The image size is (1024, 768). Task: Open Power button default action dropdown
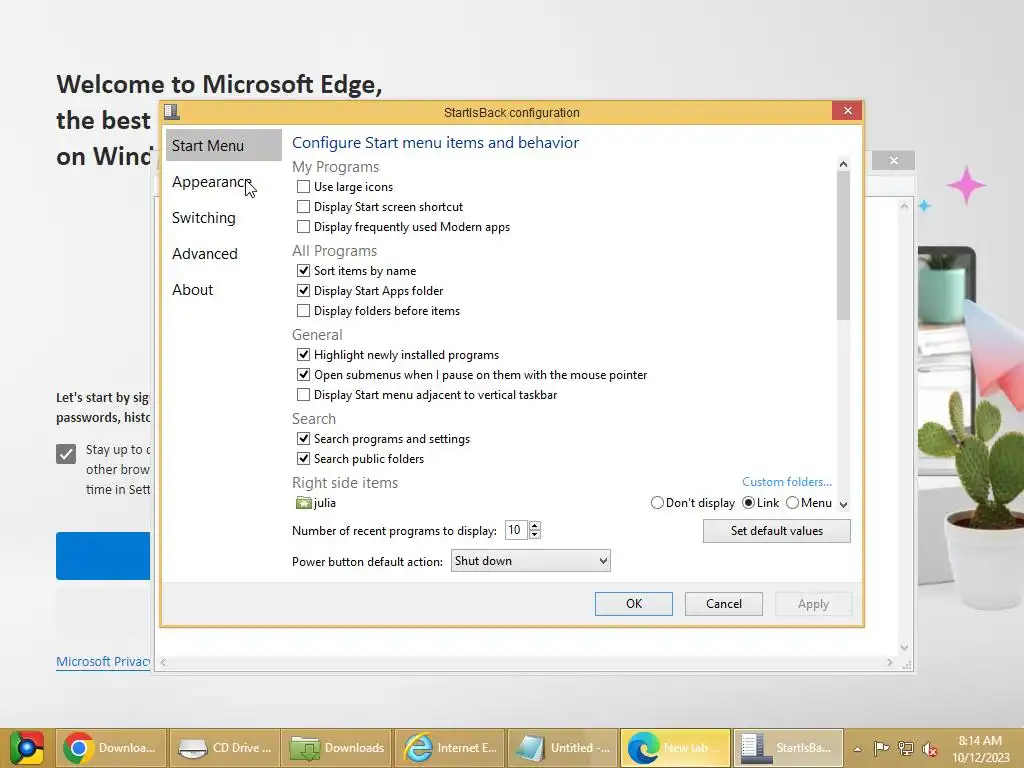pos(530,560)
